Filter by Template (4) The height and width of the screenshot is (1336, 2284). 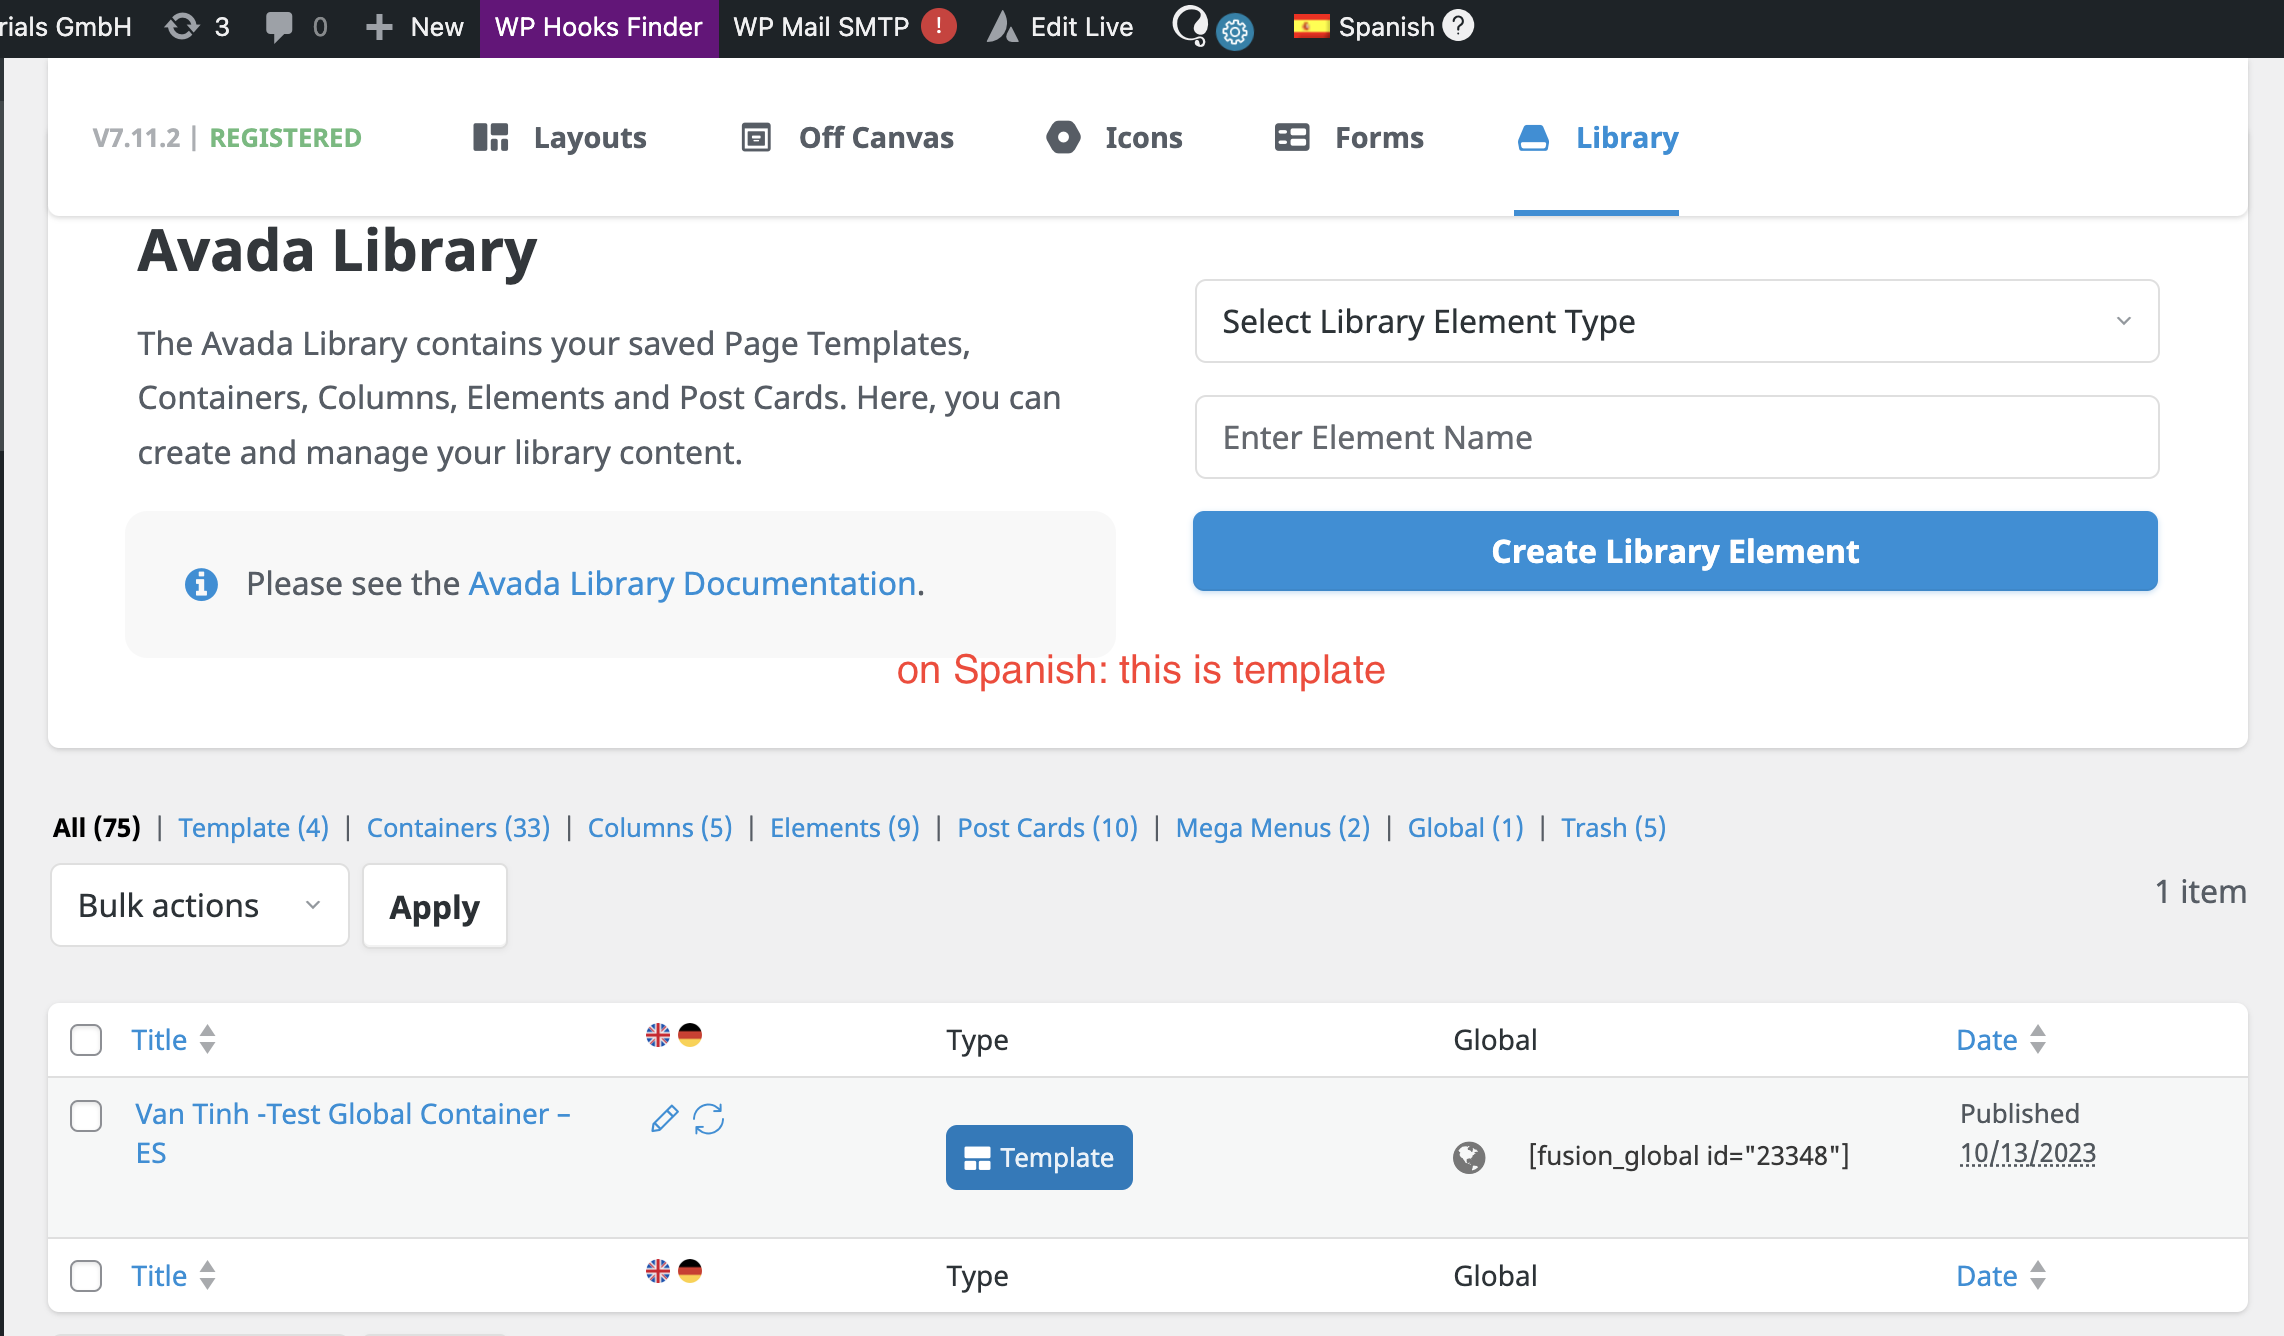pos(254,828)
